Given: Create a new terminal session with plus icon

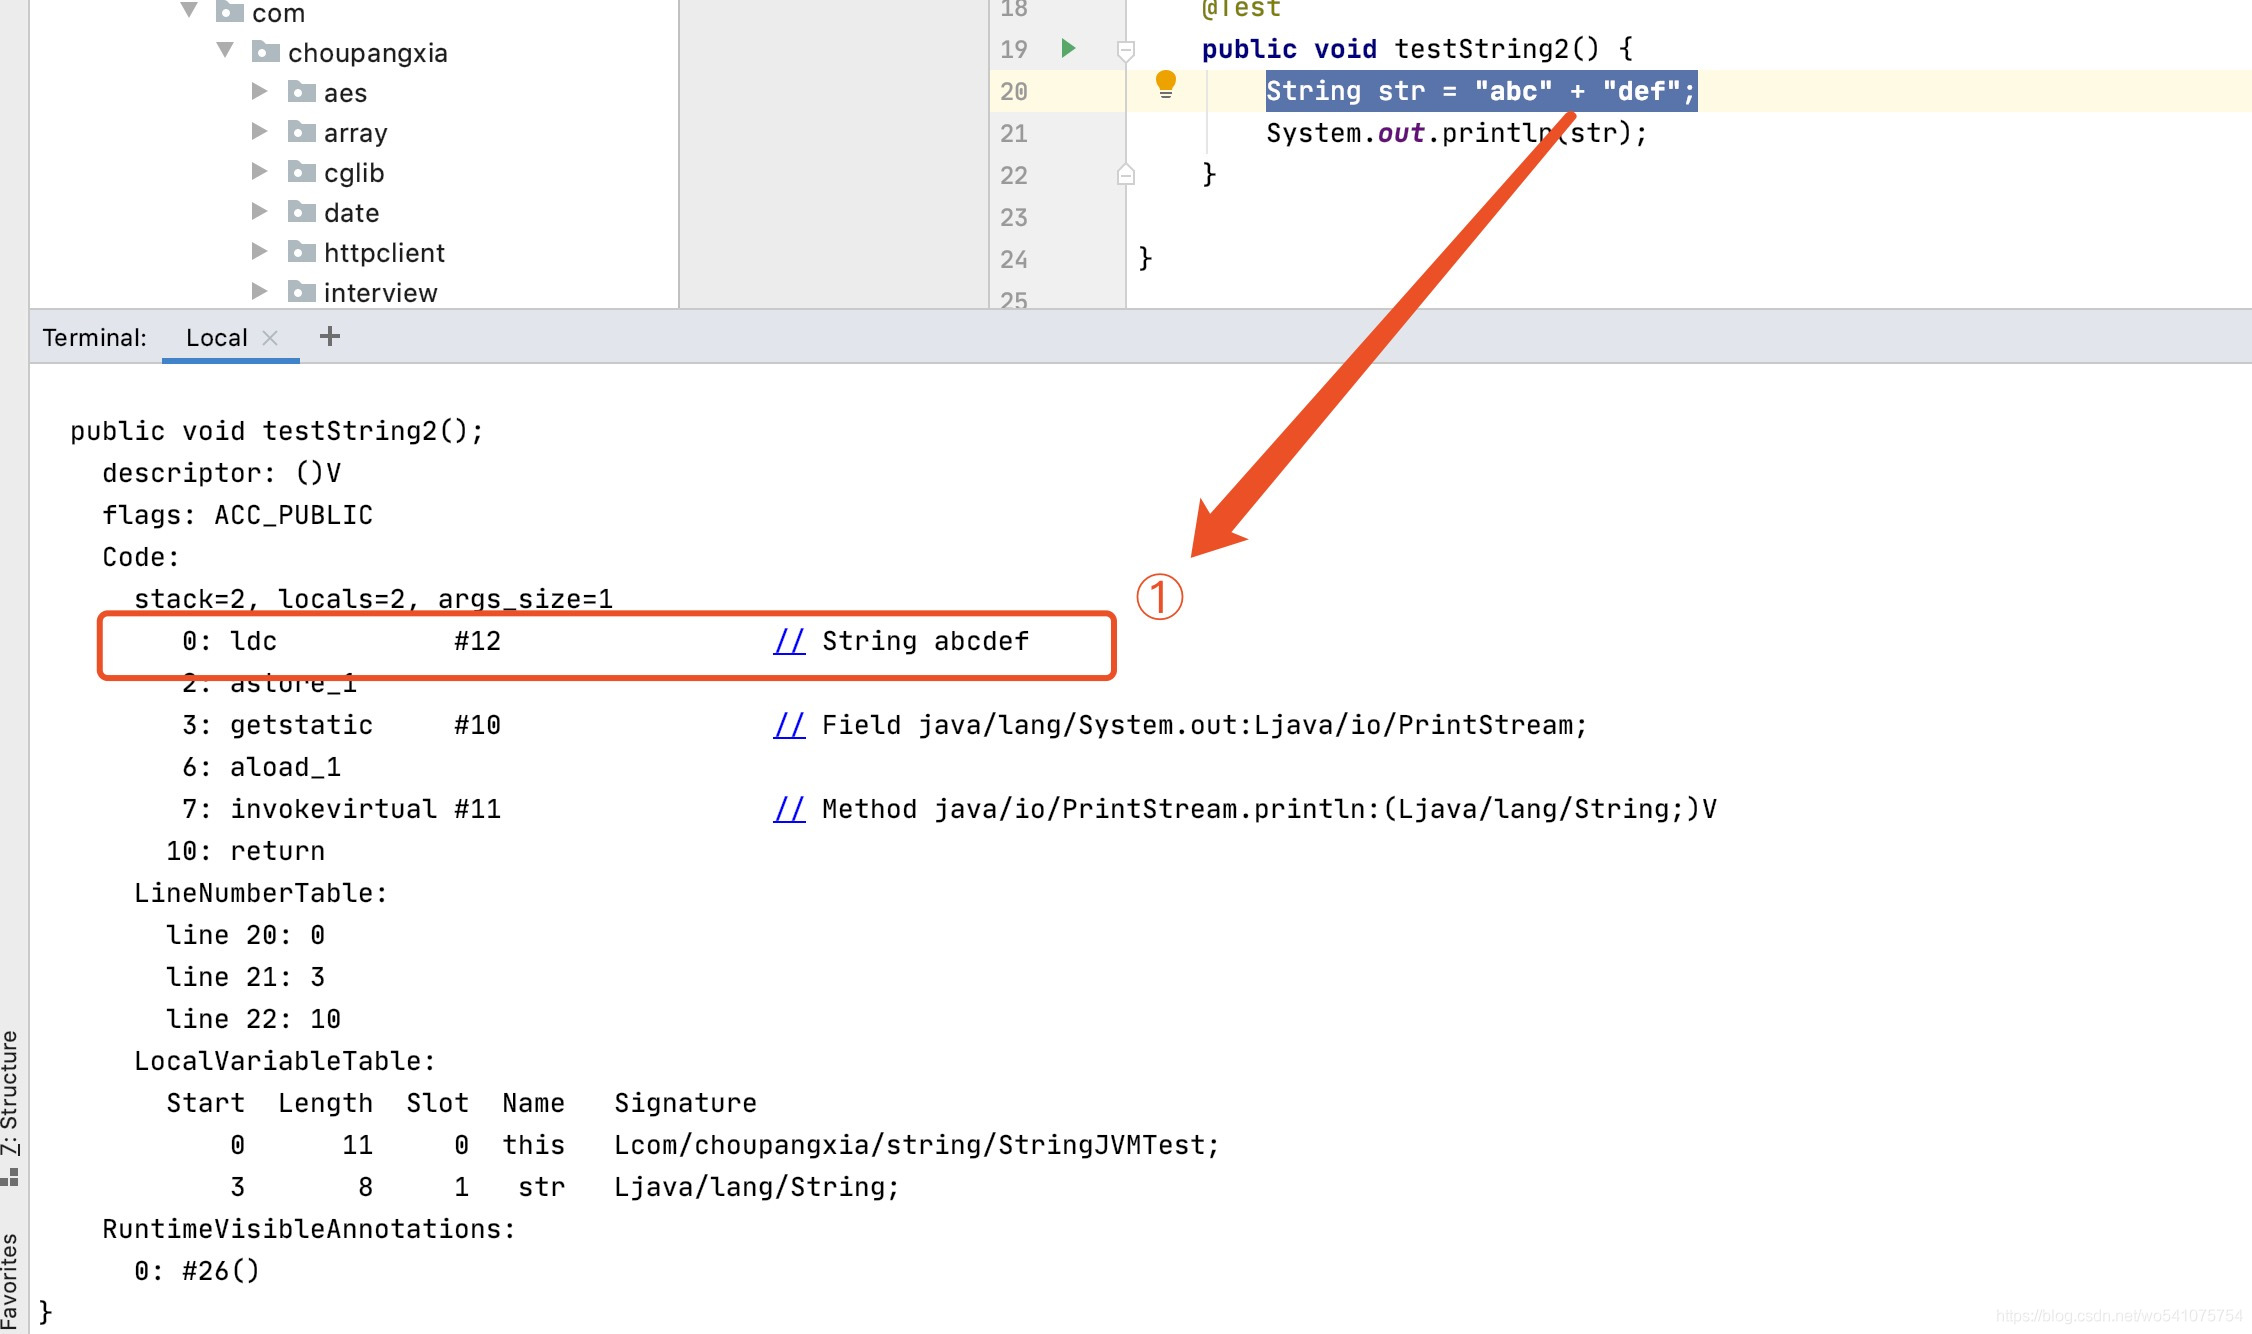Looking at the screenshot, I should [329, 336].
